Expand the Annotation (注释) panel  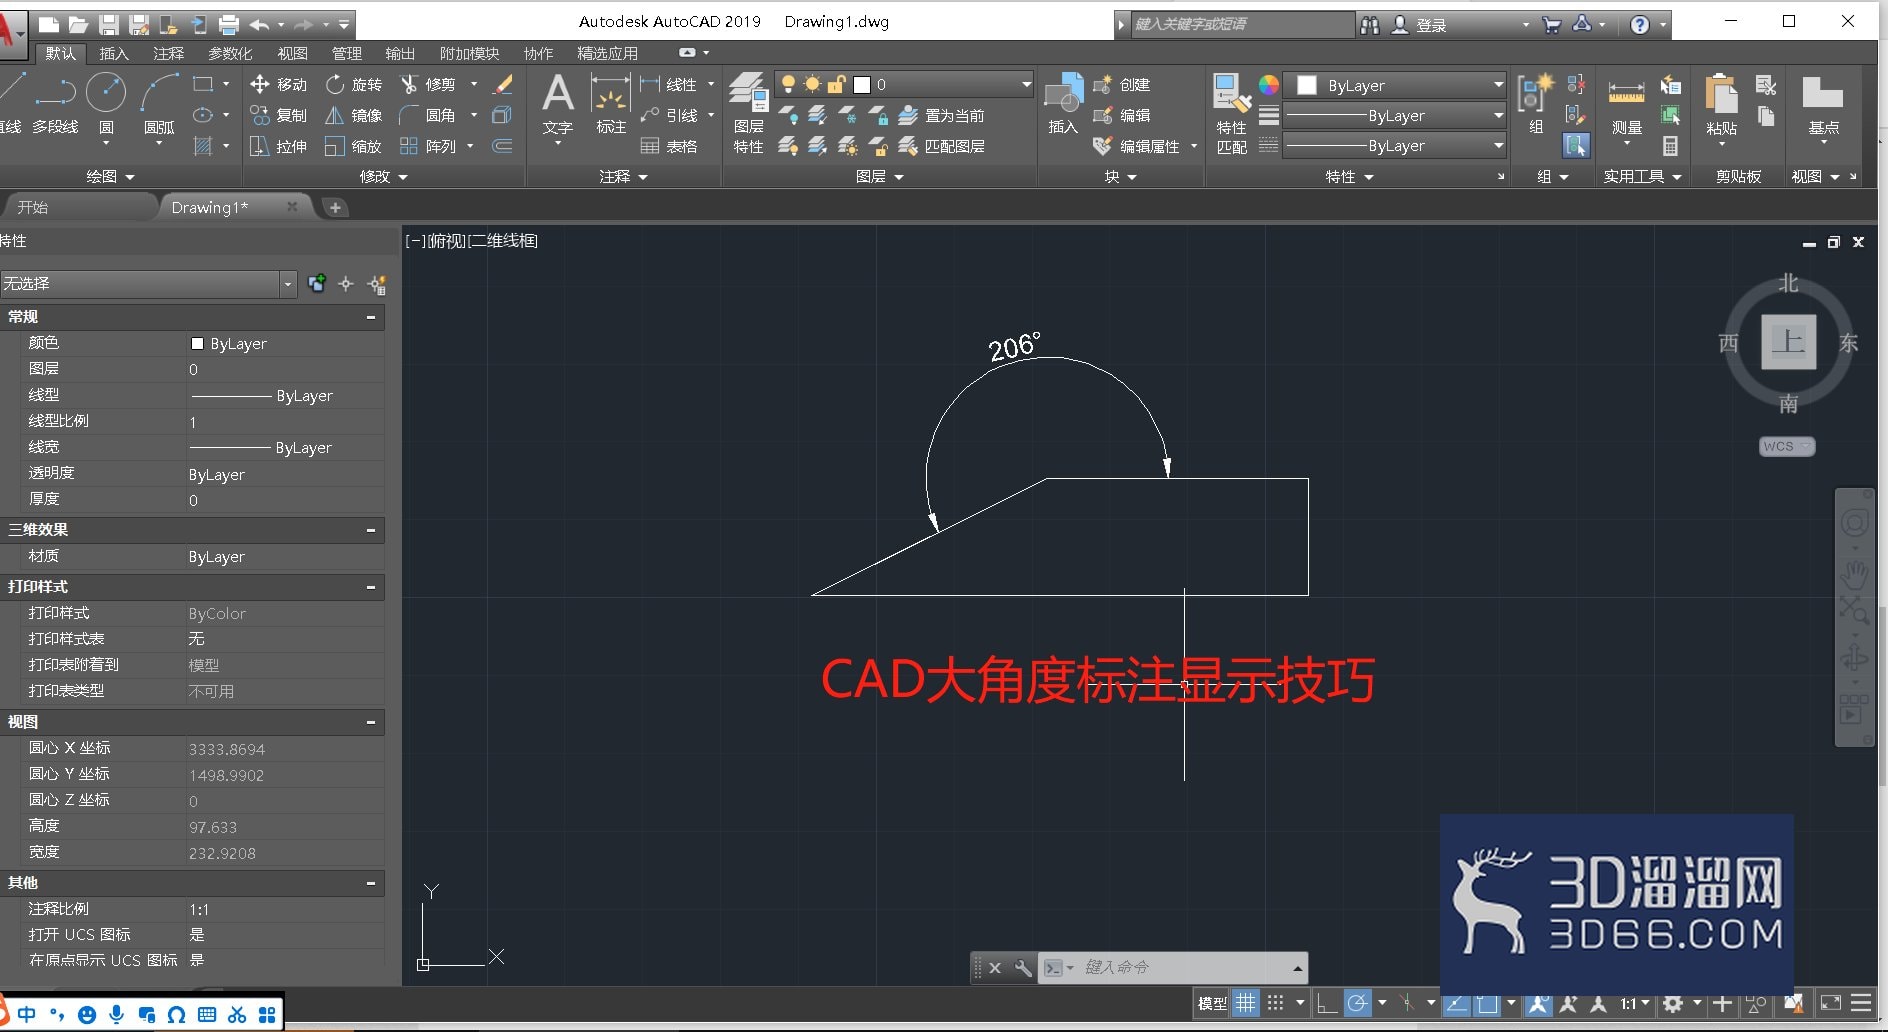click(623, 177)
